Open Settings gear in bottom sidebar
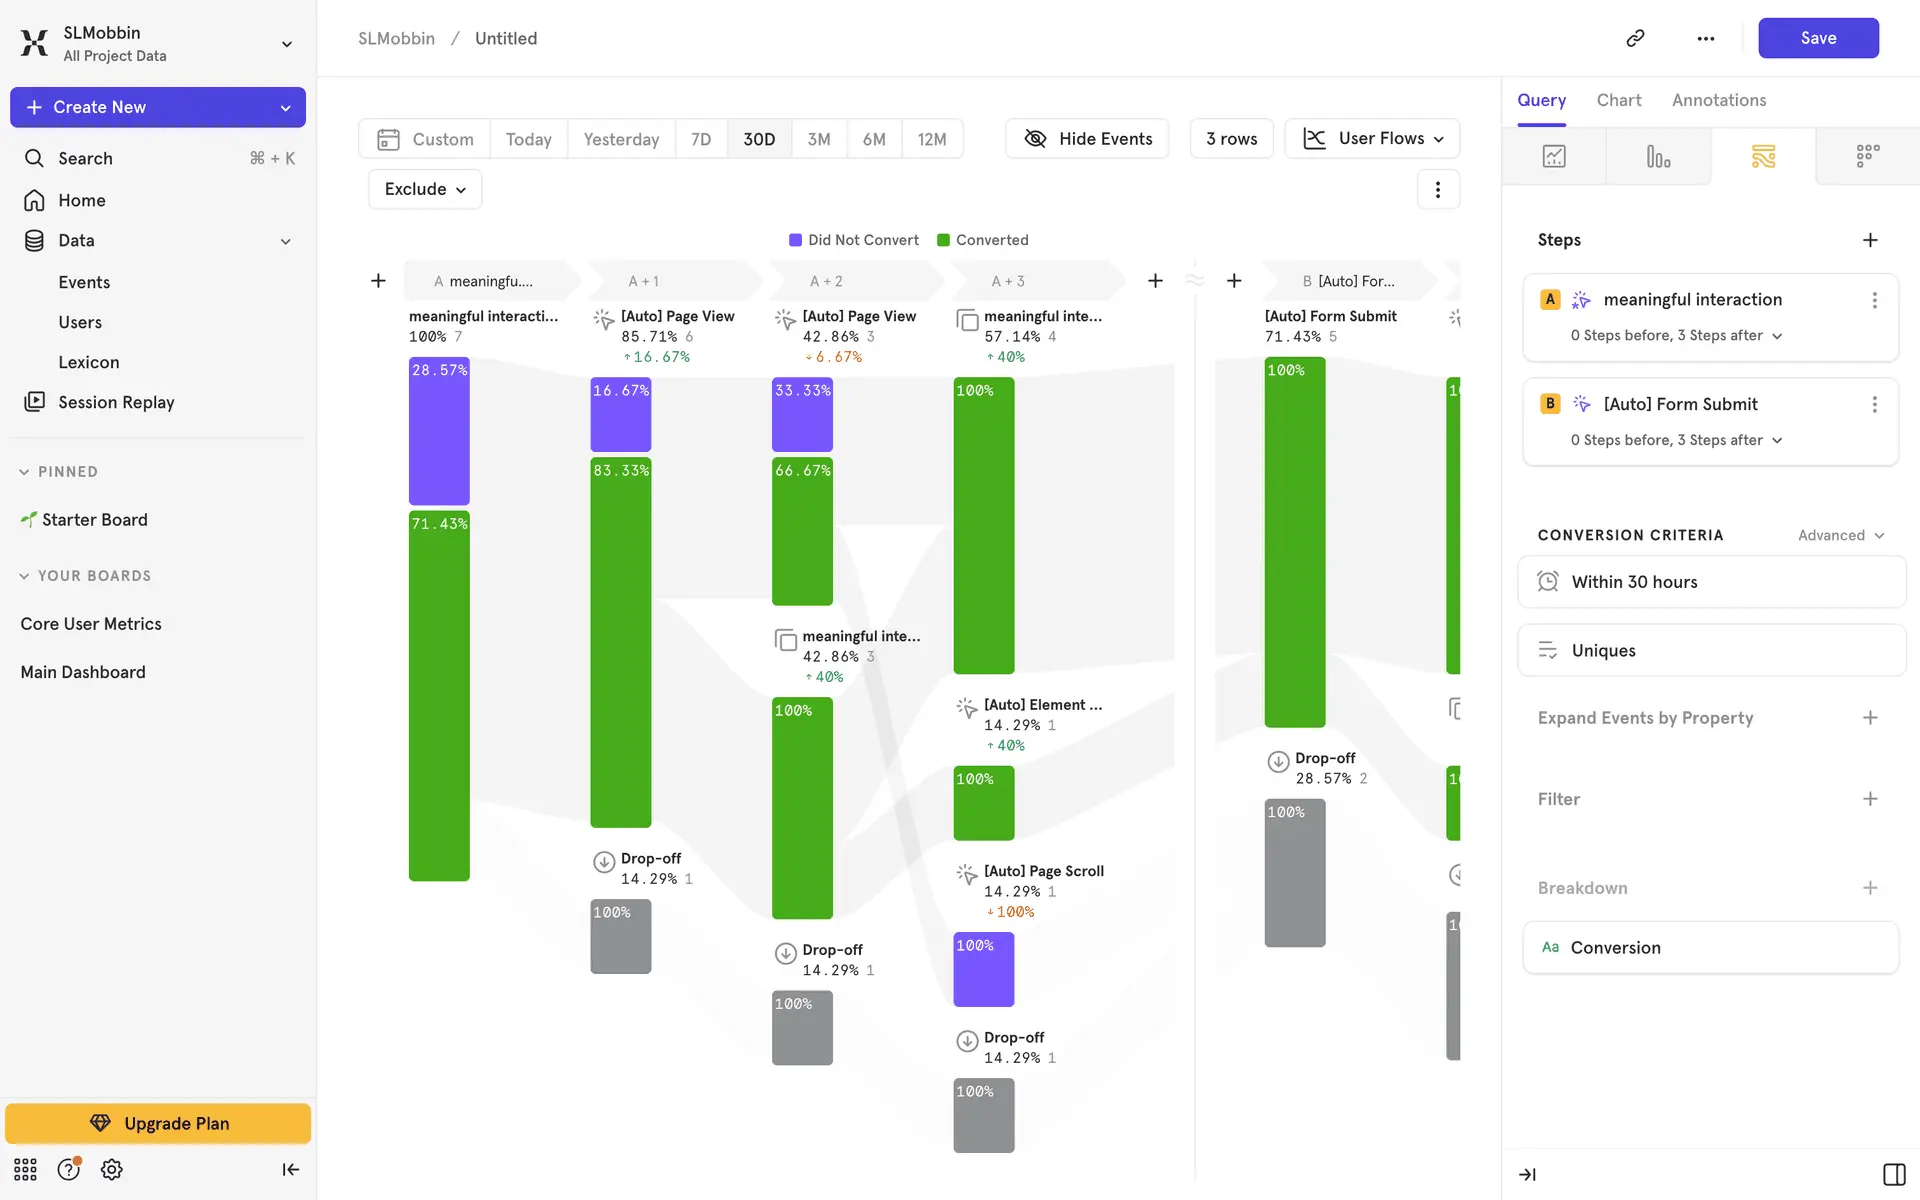Viewport: 1920px width, 1200px height. pyautogui.click(x=112, y=1169)
